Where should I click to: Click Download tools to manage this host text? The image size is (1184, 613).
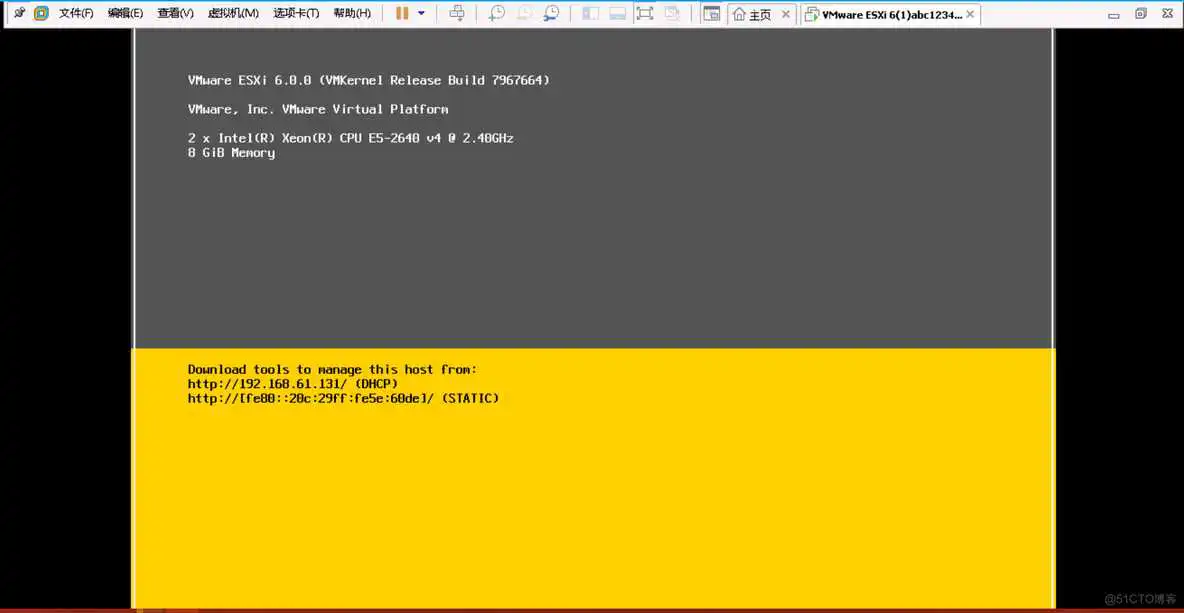click(x=332, y=369)
